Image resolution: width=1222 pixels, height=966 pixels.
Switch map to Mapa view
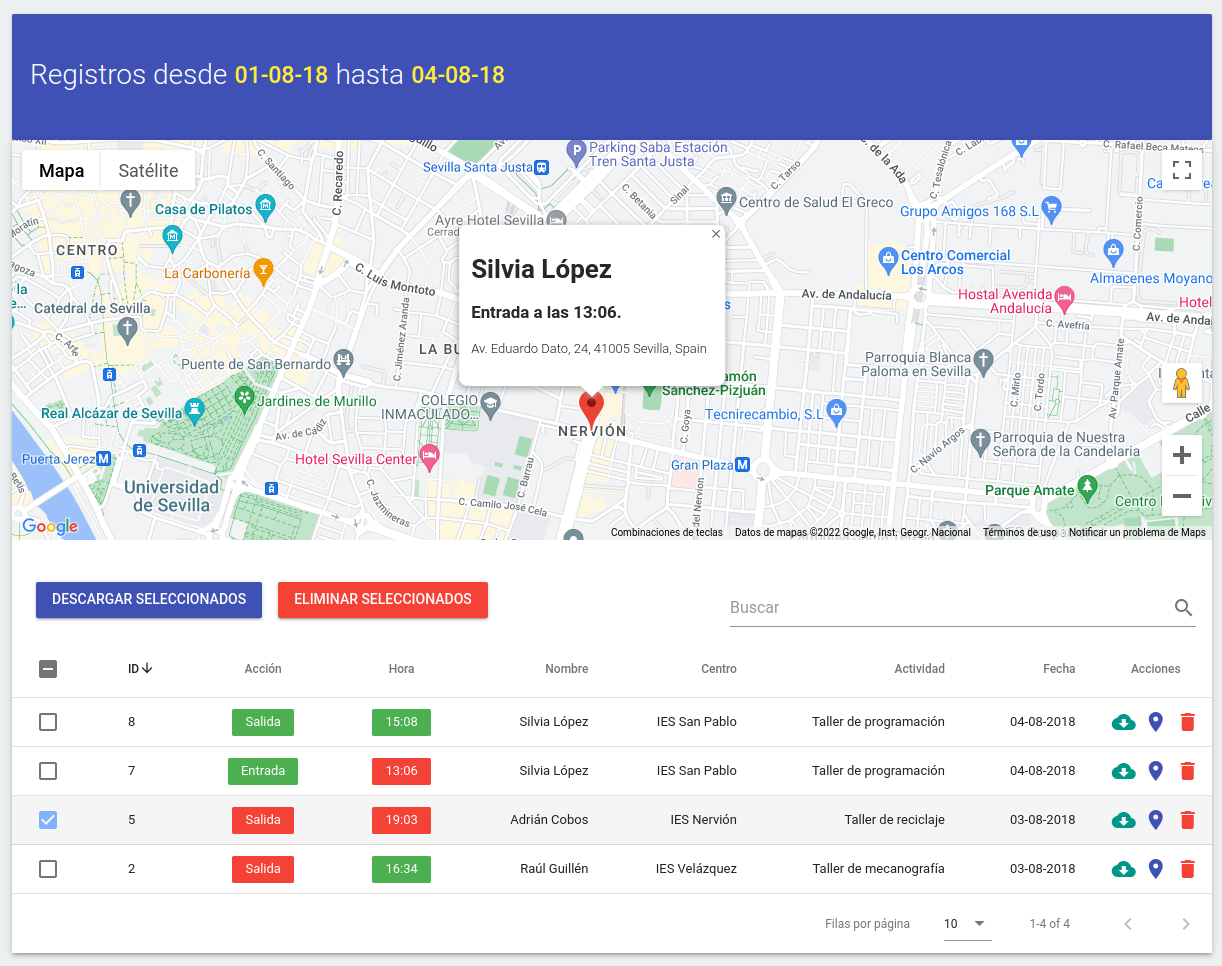(61, 171)
